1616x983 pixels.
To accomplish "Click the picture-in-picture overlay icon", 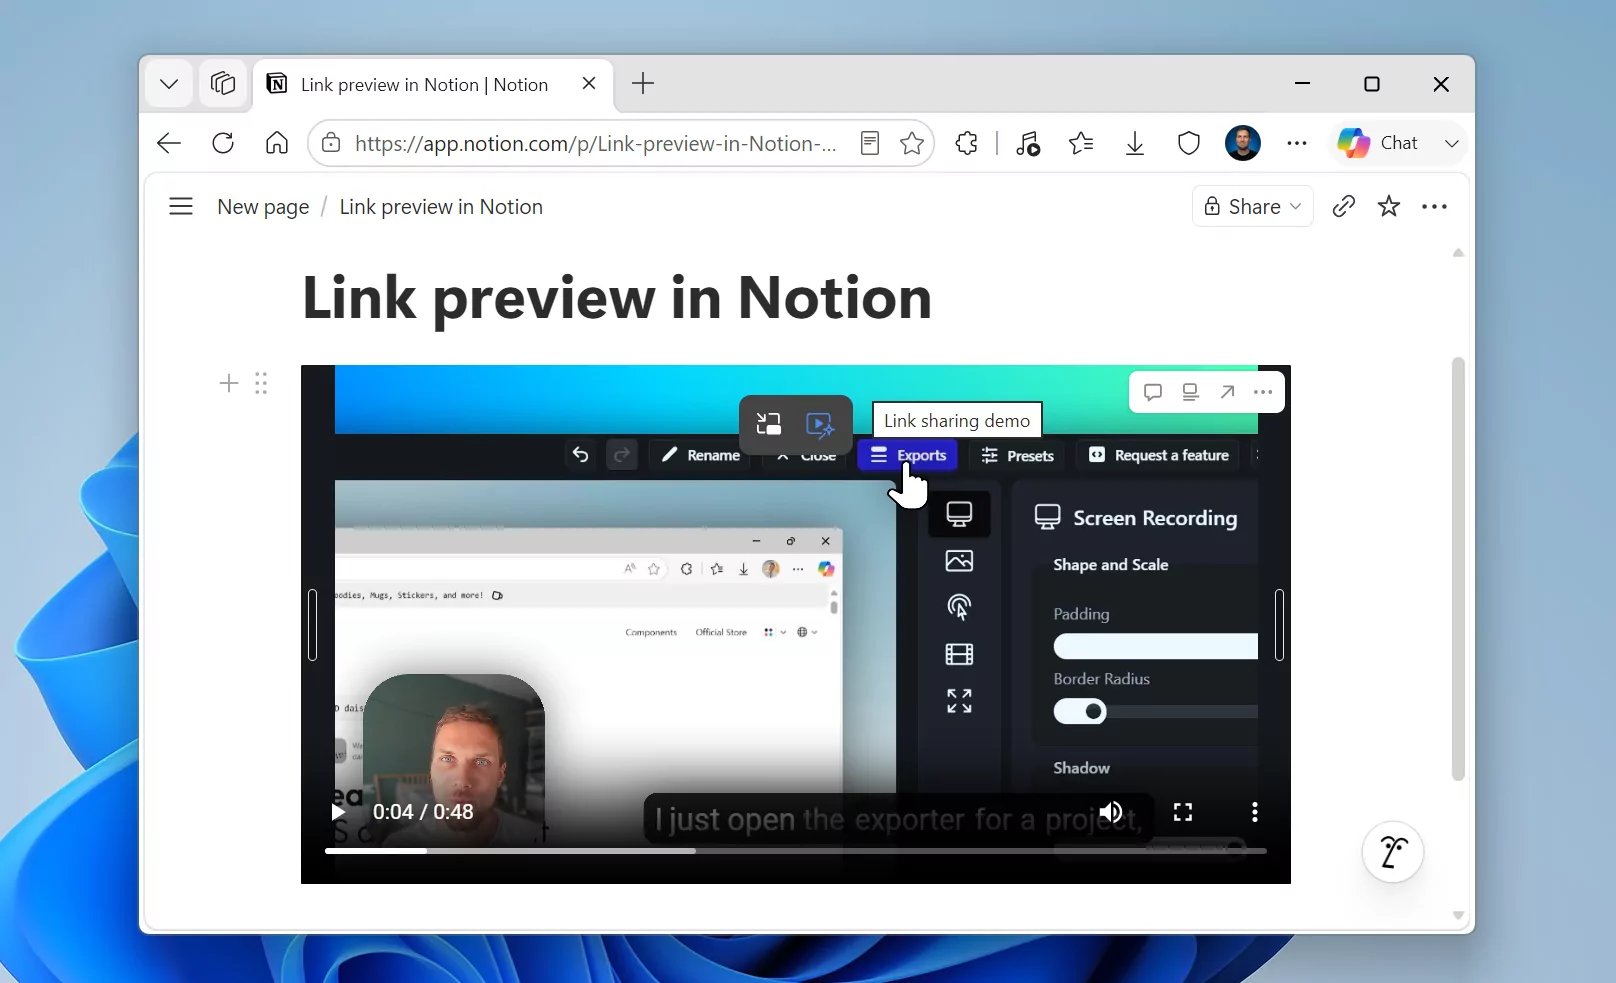I will tap(769, 424).
